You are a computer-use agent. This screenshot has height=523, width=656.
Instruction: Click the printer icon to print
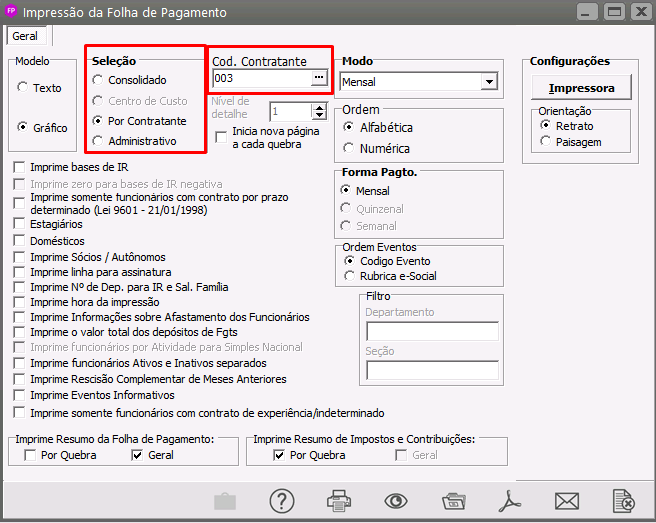pos(339,500)
